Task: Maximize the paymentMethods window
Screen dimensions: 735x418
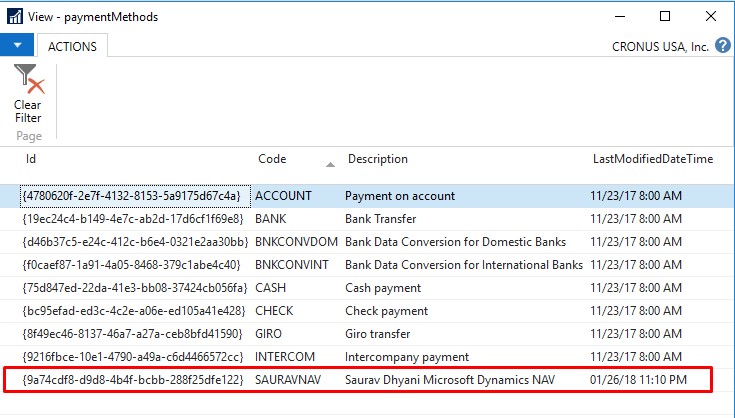Action: (x=665, y=16)
